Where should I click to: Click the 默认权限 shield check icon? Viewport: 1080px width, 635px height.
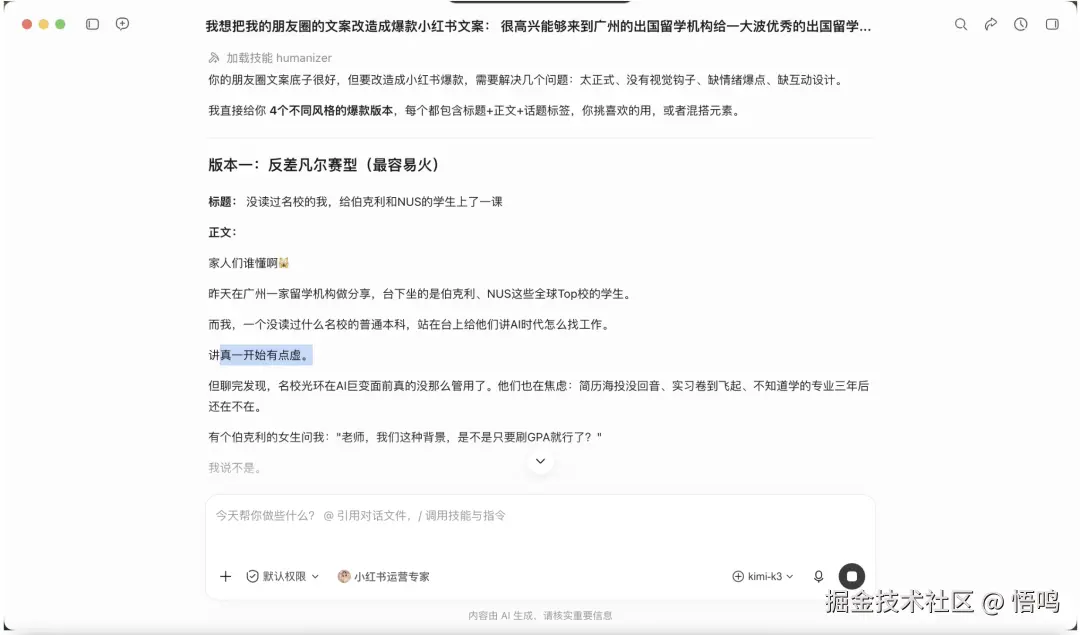pyautogui.click(x=252, y=576)
